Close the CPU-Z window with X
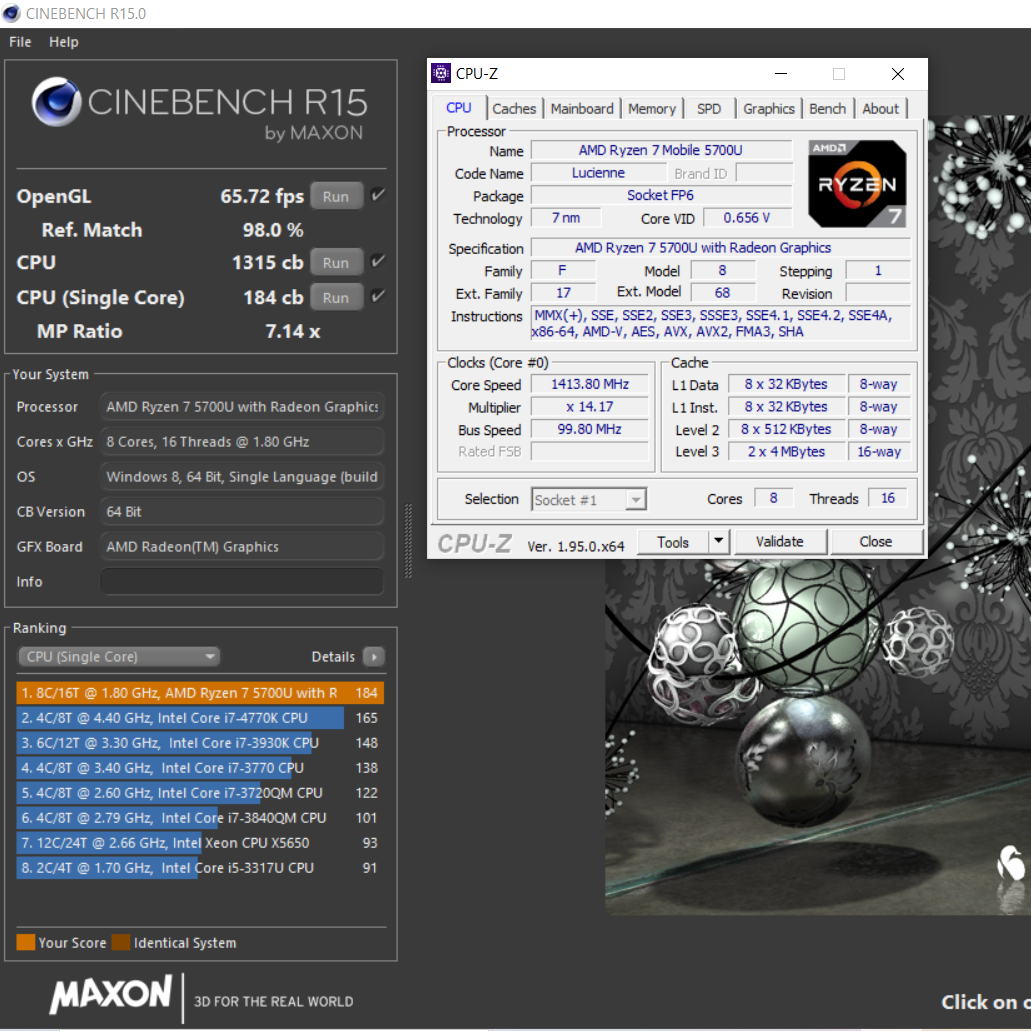This screenshot has width=1031, height=1031. (x=898, y=74)
